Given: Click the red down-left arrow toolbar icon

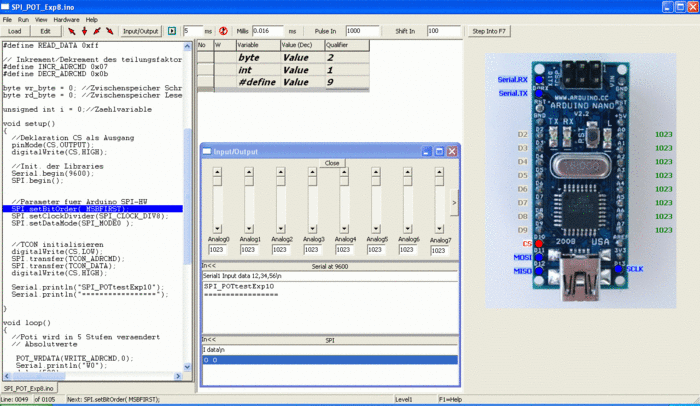Looking at the screenshot, I should click(97, 31).
